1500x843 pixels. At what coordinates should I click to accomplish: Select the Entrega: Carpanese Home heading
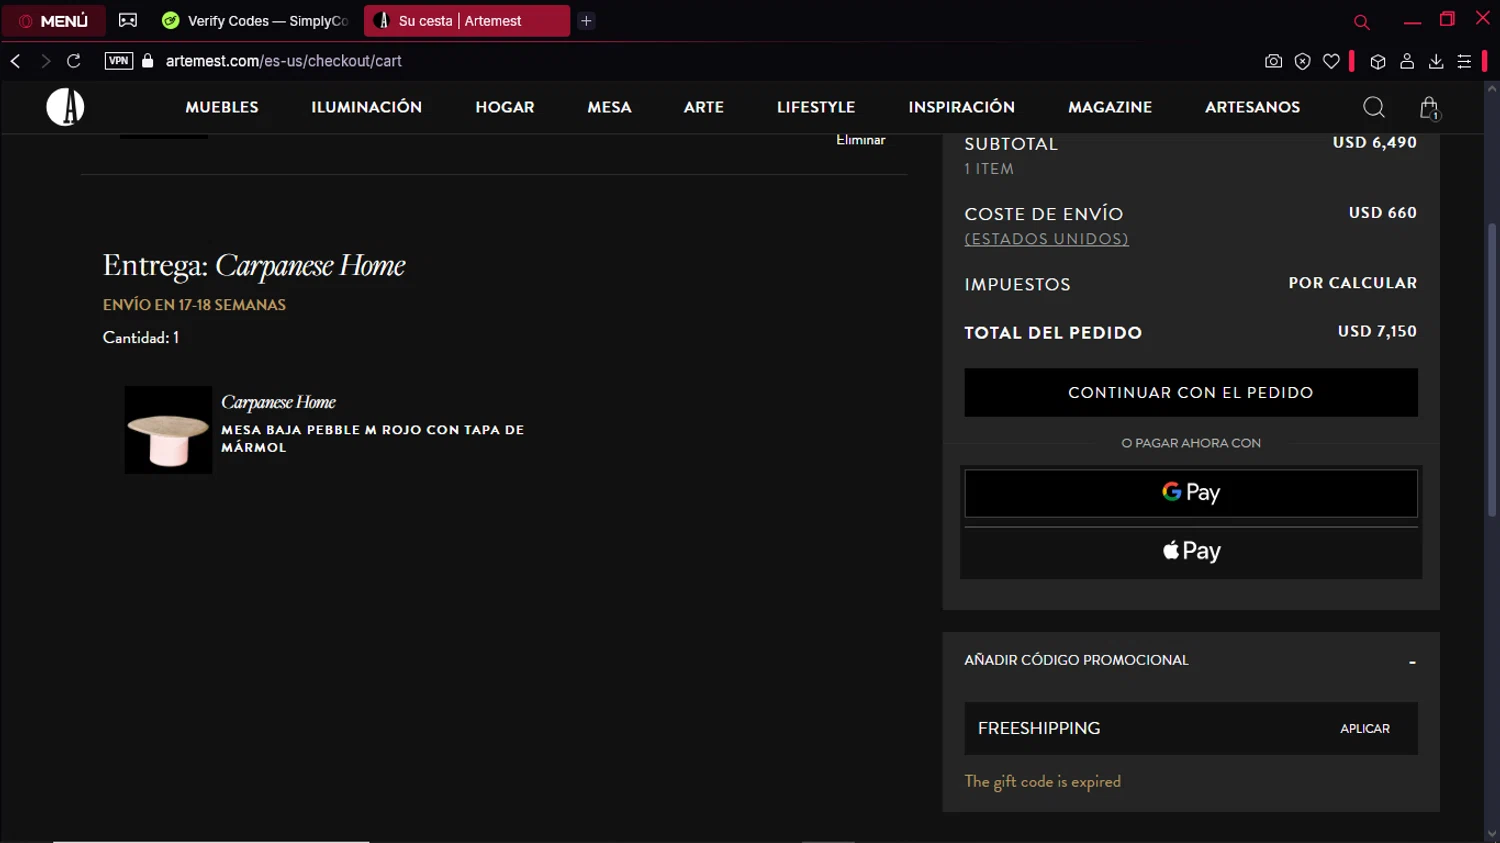point(254,266)
